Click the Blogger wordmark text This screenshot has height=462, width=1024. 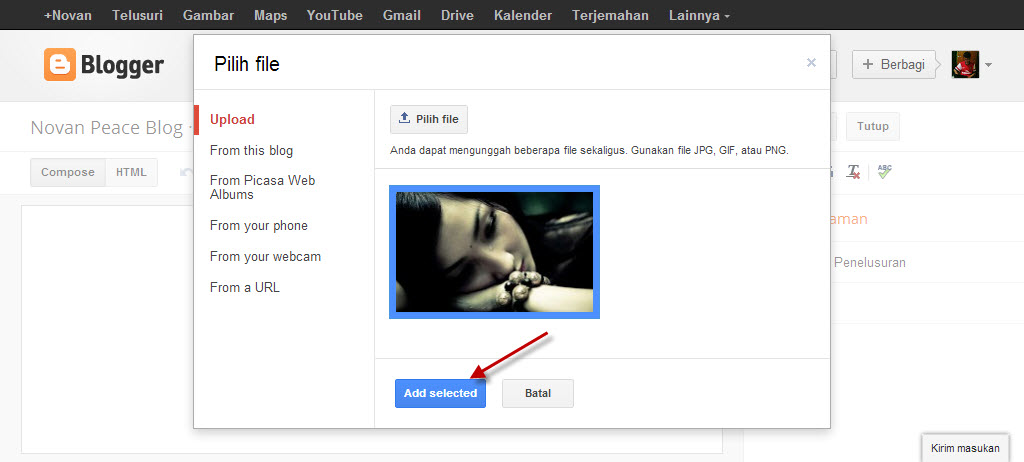tap(122, 65)
